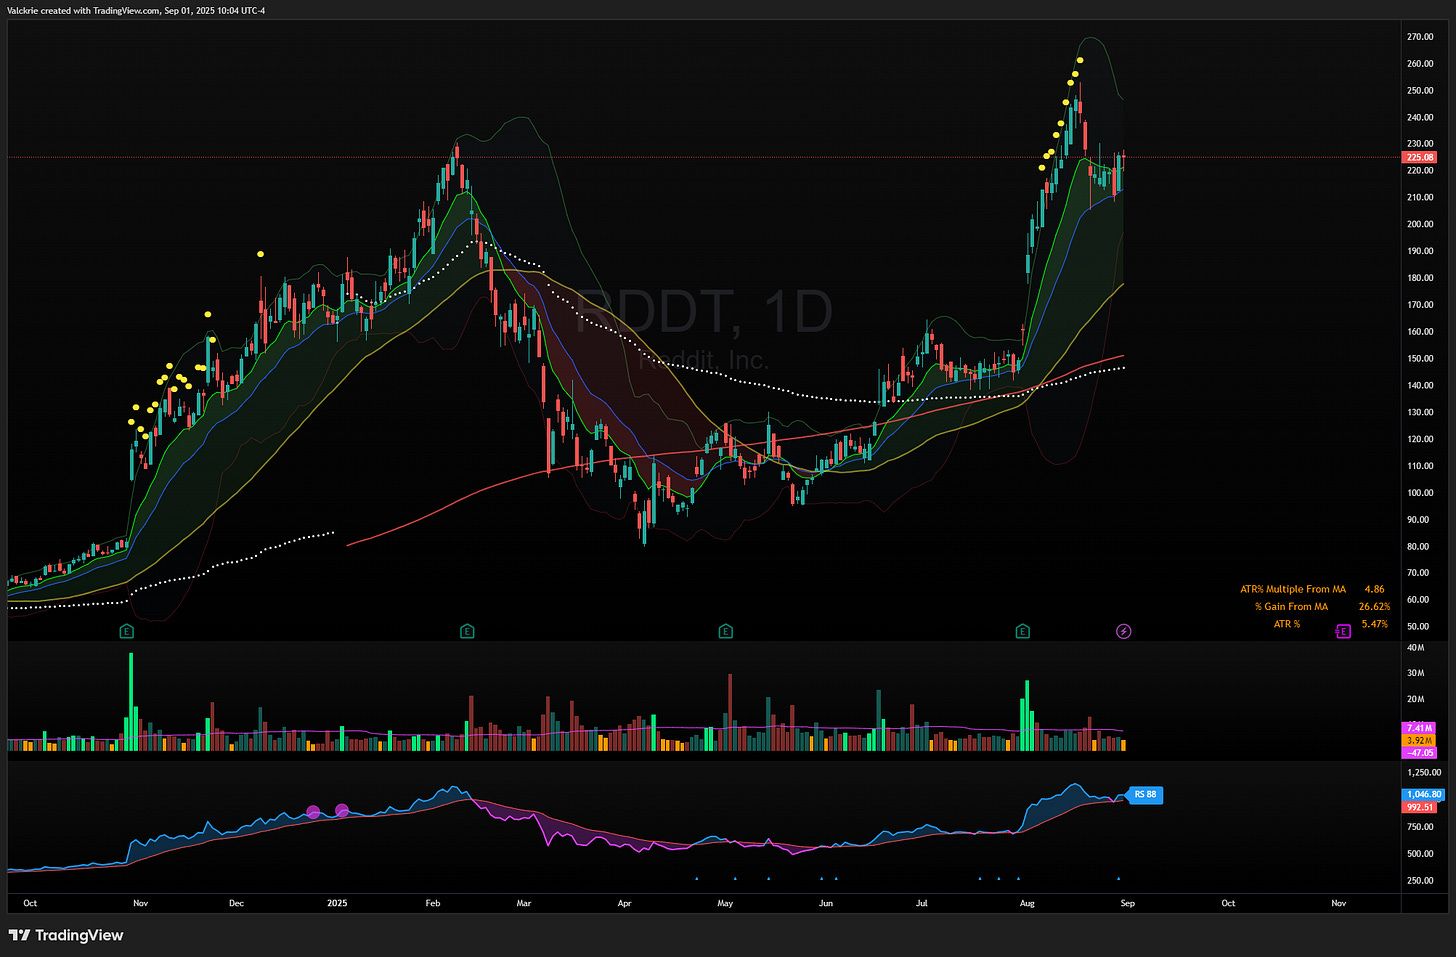Click the 30M volume scale label
Viewport: 1456px width, 957px height.
[1415, 673]
